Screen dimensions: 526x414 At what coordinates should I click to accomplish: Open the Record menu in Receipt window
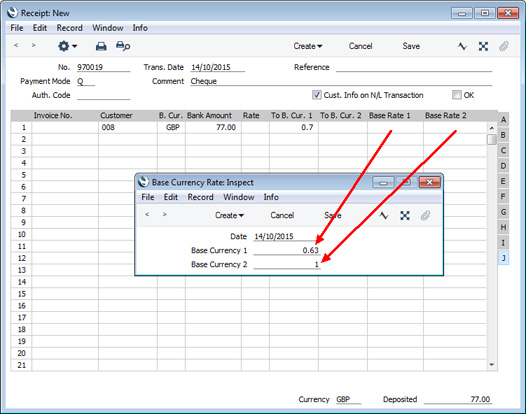(x=69, y=28)
